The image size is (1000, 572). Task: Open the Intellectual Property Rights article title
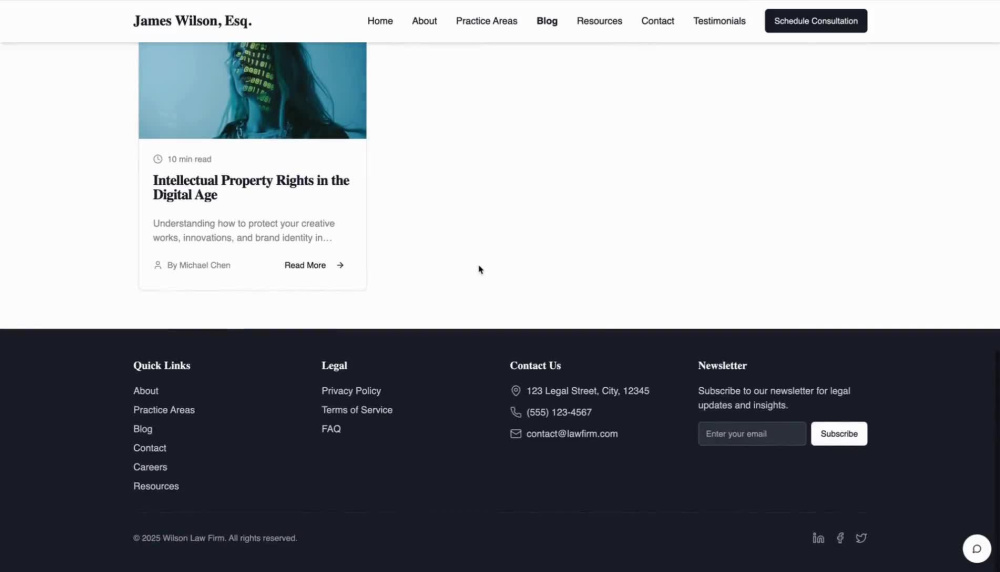coord(251,187)
